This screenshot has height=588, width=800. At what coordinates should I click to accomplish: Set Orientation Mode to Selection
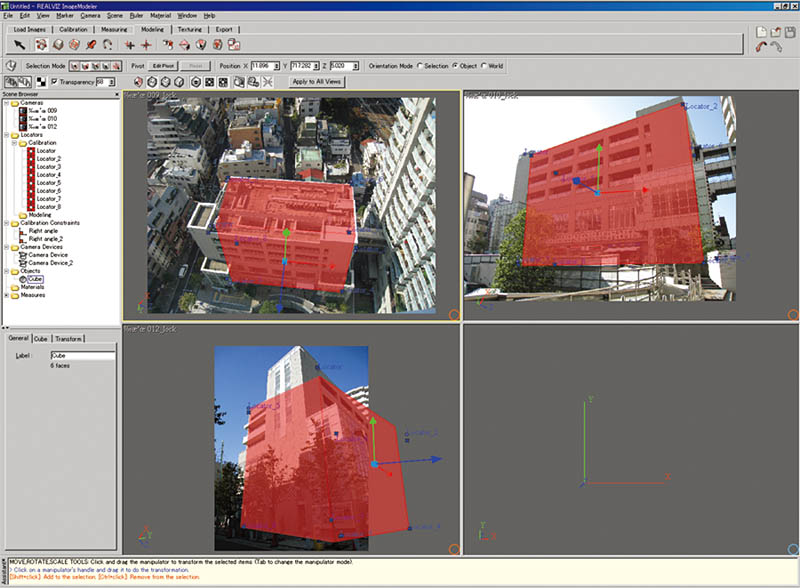tap(420, 66)
